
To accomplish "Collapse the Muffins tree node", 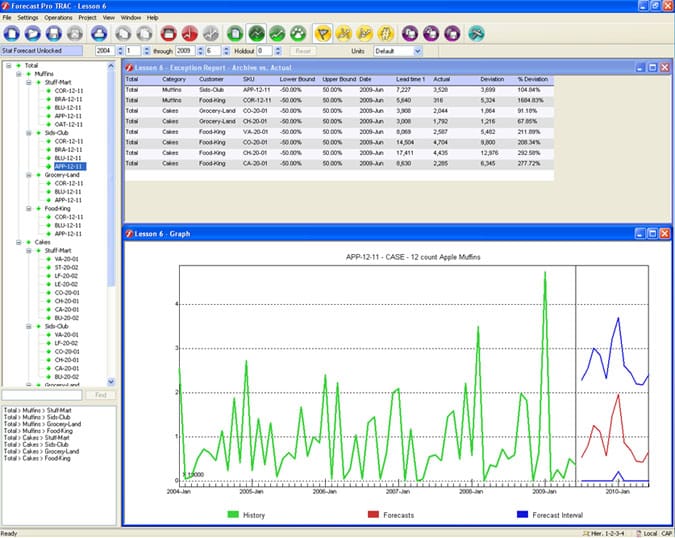I will coord(19,74).
